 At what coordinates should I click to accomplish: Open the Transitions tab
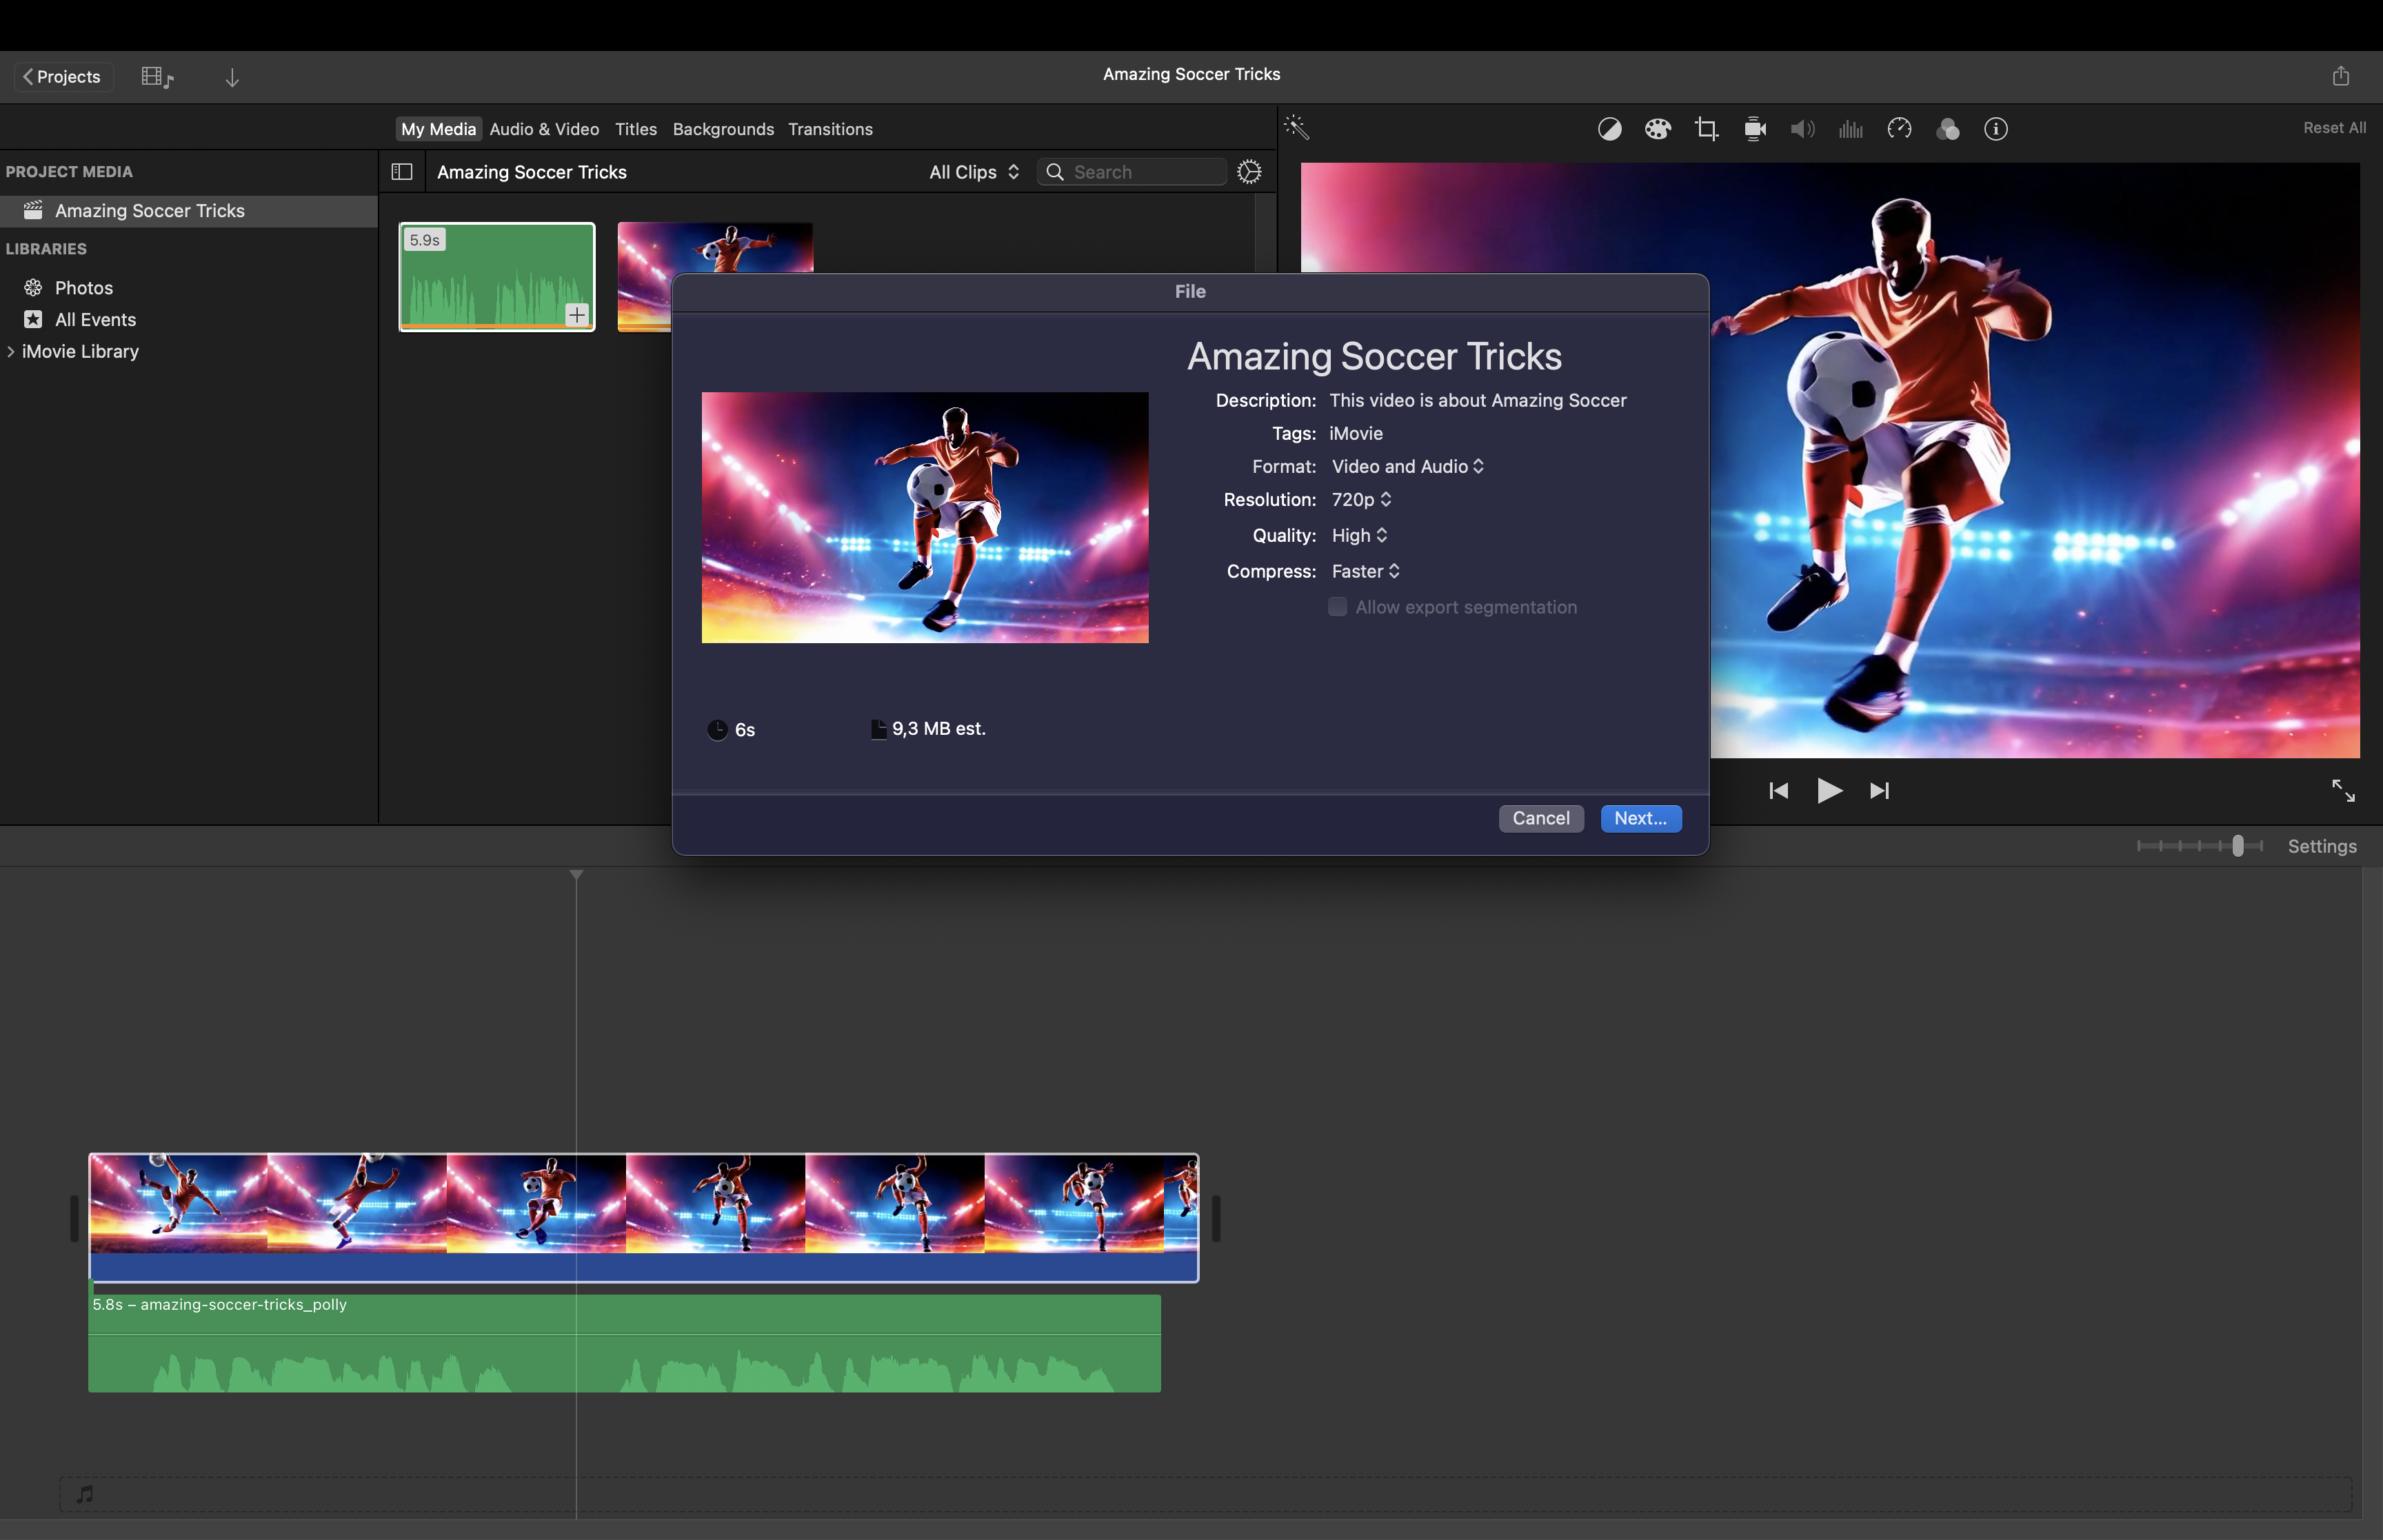(x=830, y=129)
